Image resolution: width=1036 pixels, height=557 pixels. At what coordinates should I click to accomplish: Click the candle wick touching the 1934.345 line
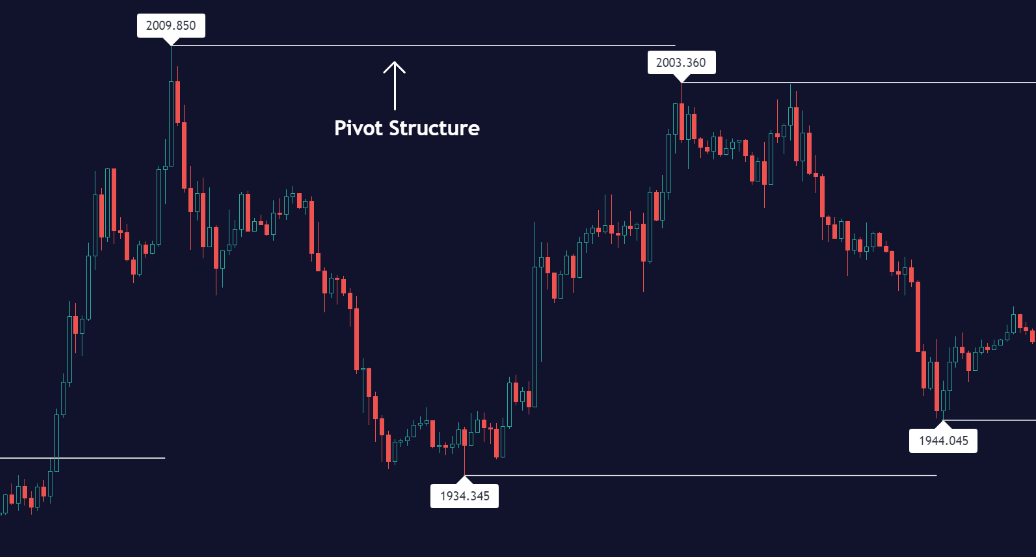[465, 462]
